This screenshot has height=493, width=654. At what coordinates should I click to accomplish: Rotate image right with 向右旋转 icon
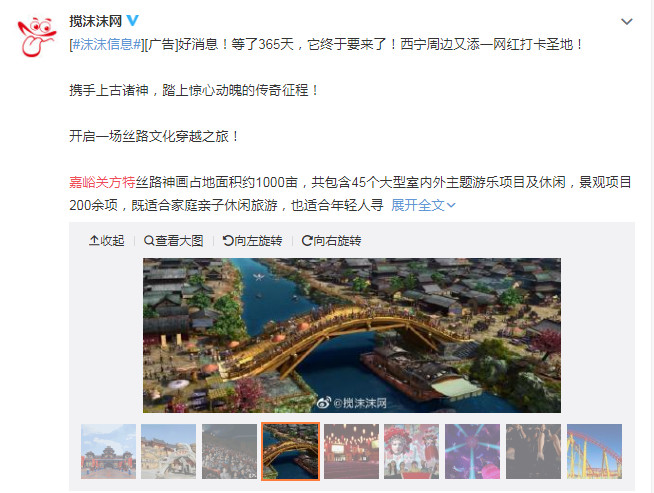[x=307, y=241]
